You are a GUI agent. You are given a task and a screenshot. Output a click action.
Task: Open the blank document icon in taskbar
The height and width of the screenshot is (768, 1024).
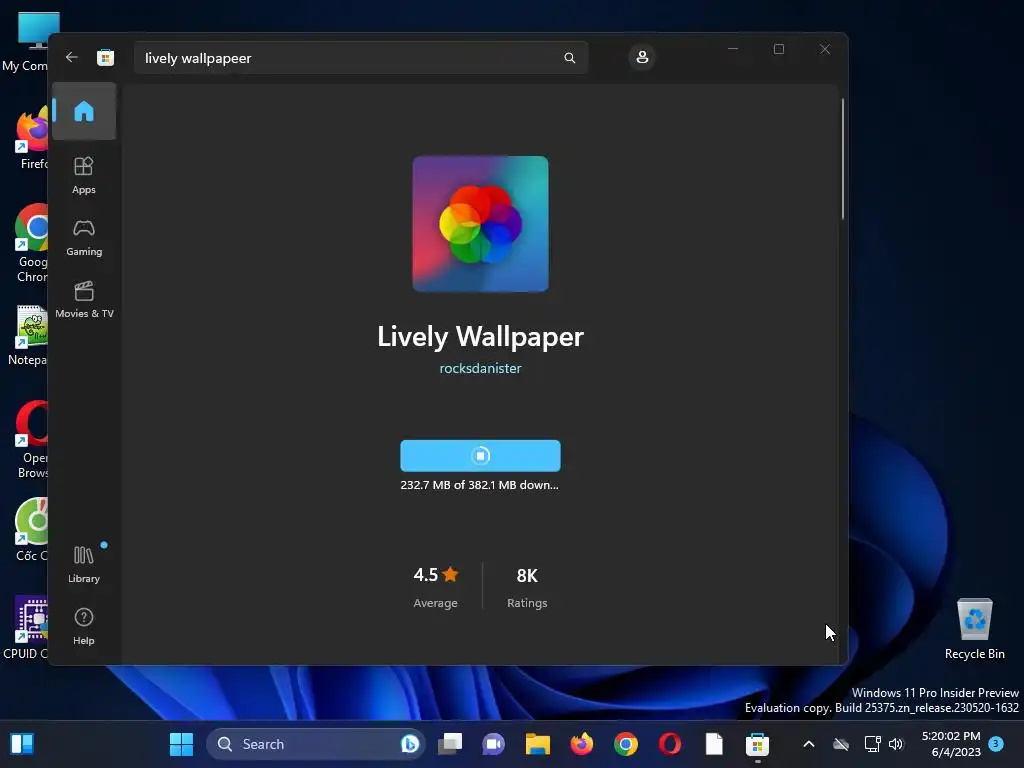[x=714, y=744]
